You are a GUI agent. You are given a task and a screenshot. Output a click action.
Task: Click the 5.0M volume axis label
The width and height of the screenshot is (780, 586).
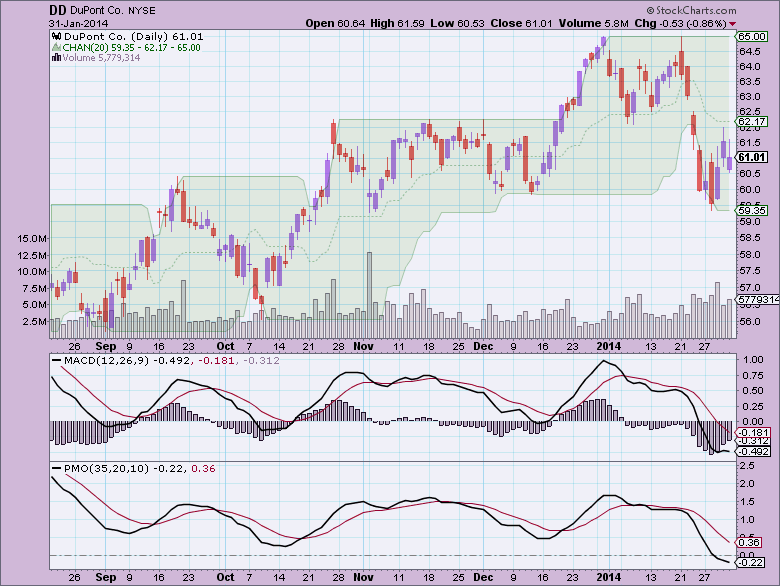[x=34, y=305]
